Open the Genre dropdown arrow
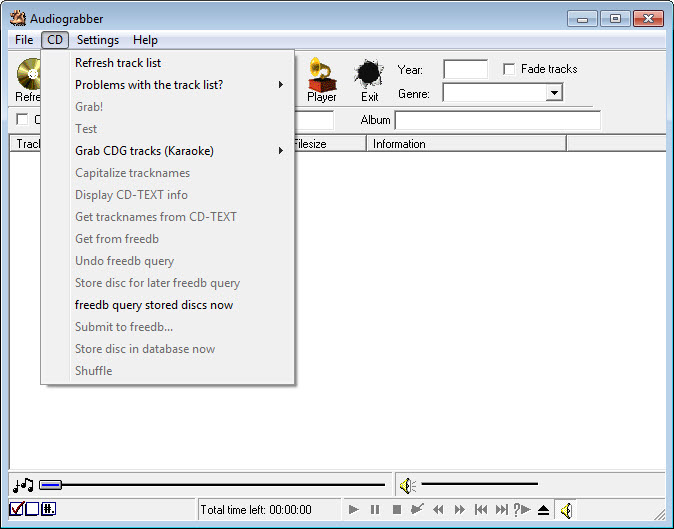Screen dimensions: 674x529 coord(554,93)
